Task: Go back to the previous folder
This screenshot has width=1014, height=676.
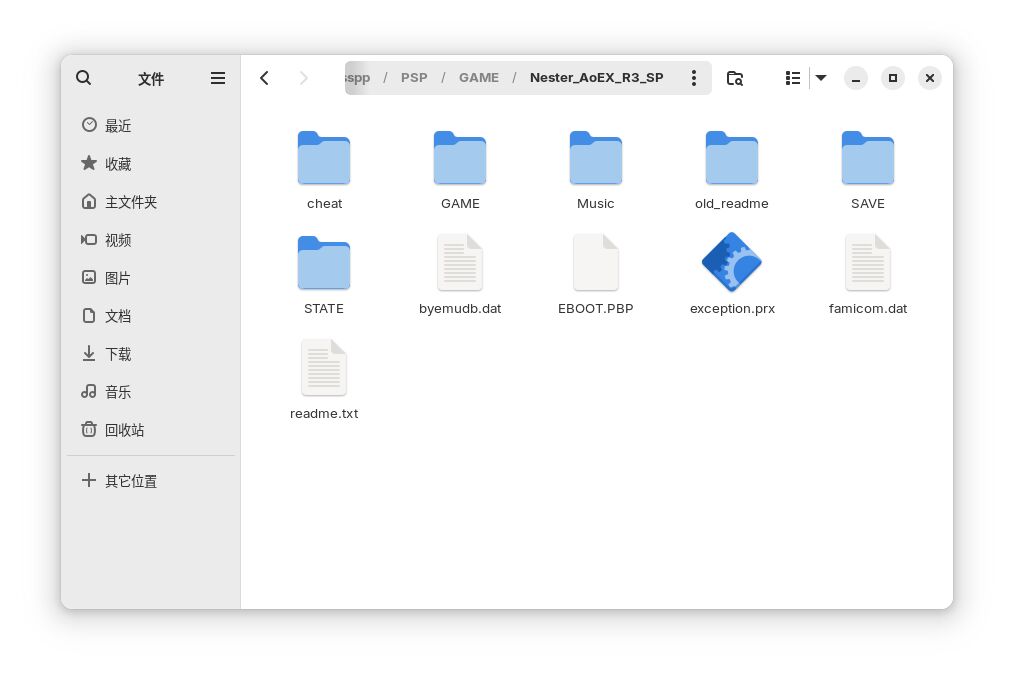Action: click(264, 78)
